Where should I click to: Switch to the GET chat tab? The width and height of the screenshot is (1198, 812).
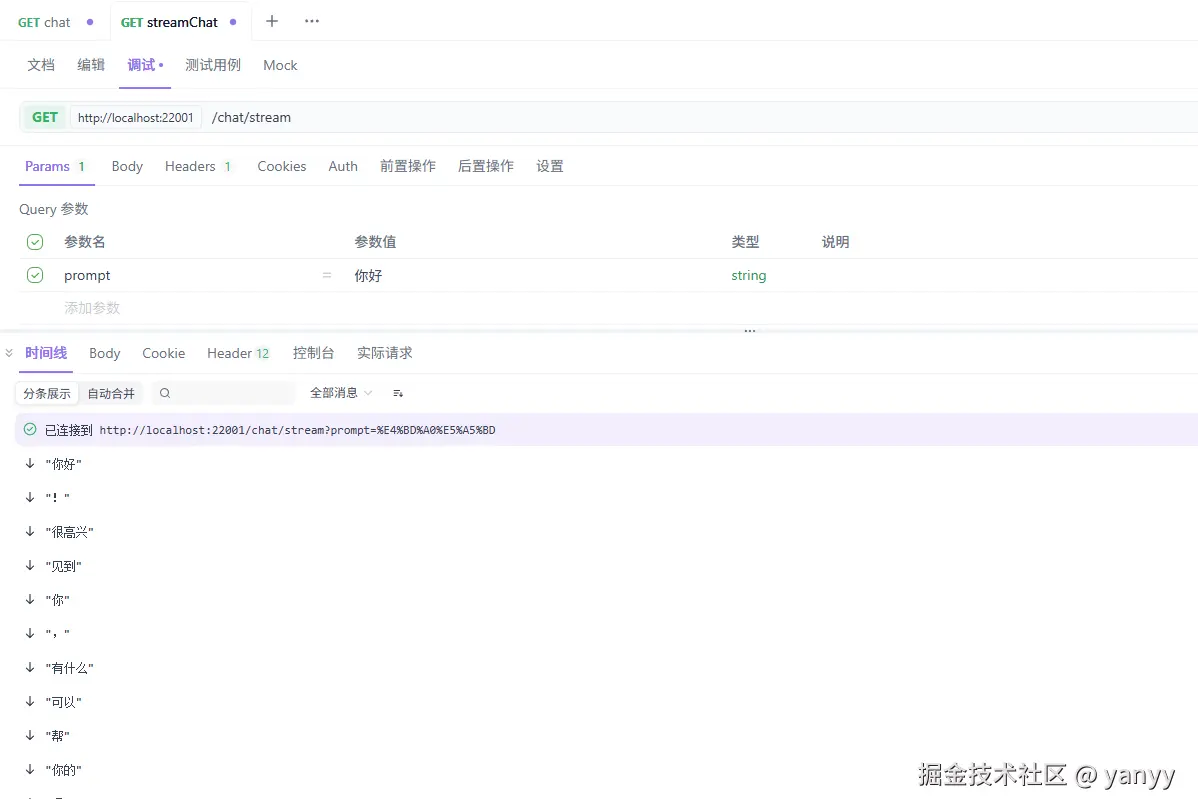(x=56, y=22)
